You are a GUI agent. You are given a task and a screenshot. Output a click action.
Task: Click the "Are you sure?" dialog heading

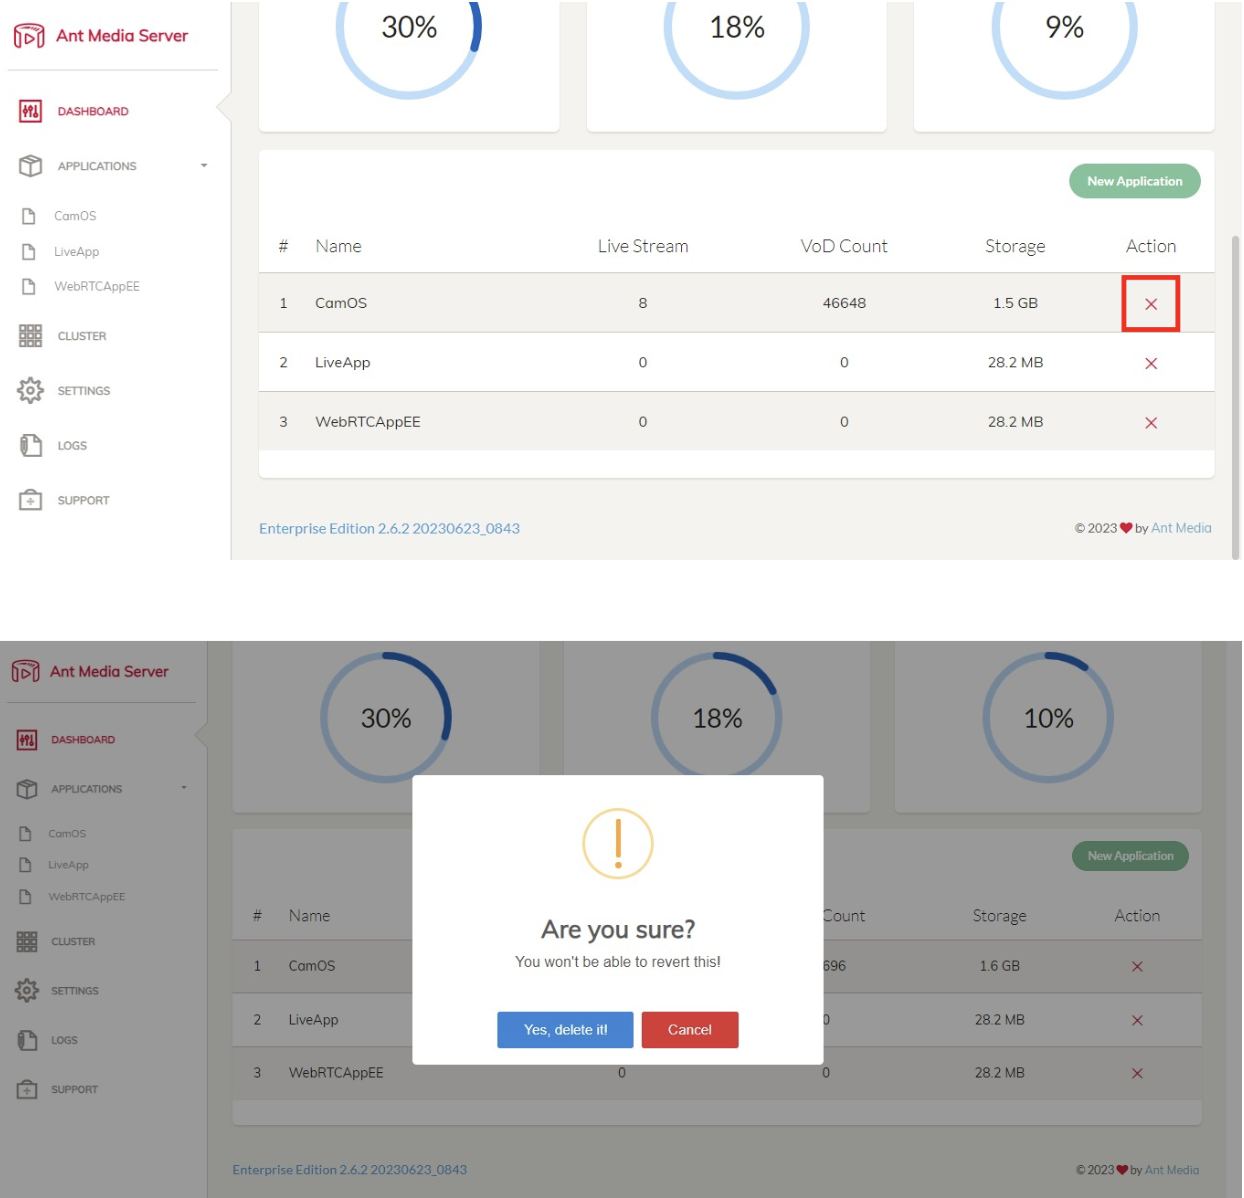[618, 930]
